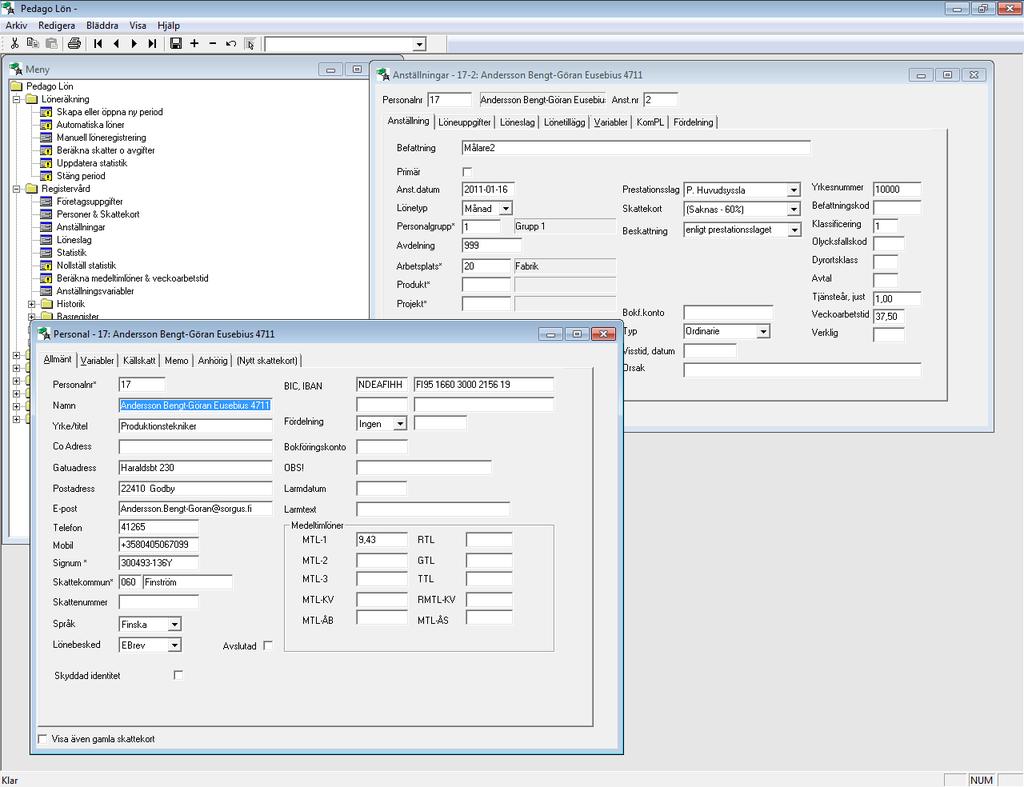Open the Fördelning Ingen dropdown
This screenshot has height=787, width=1024.
click(x=400, y=424)
